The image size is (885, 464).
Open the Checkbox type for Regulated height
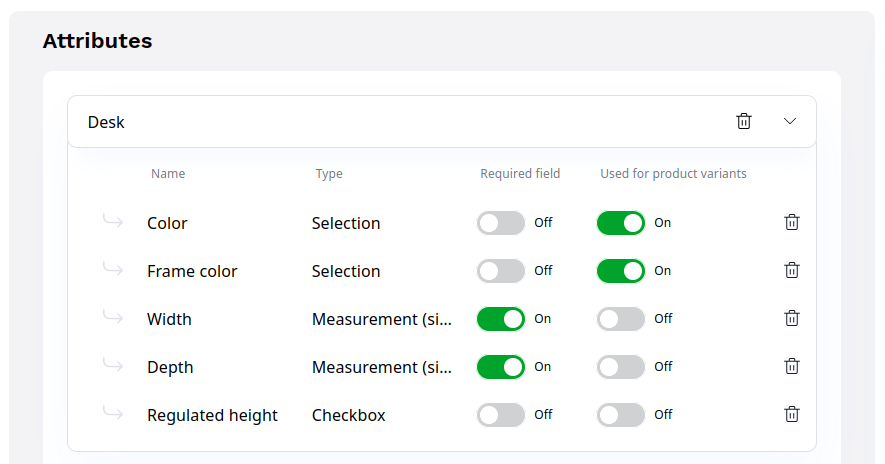tap(348, 415)
